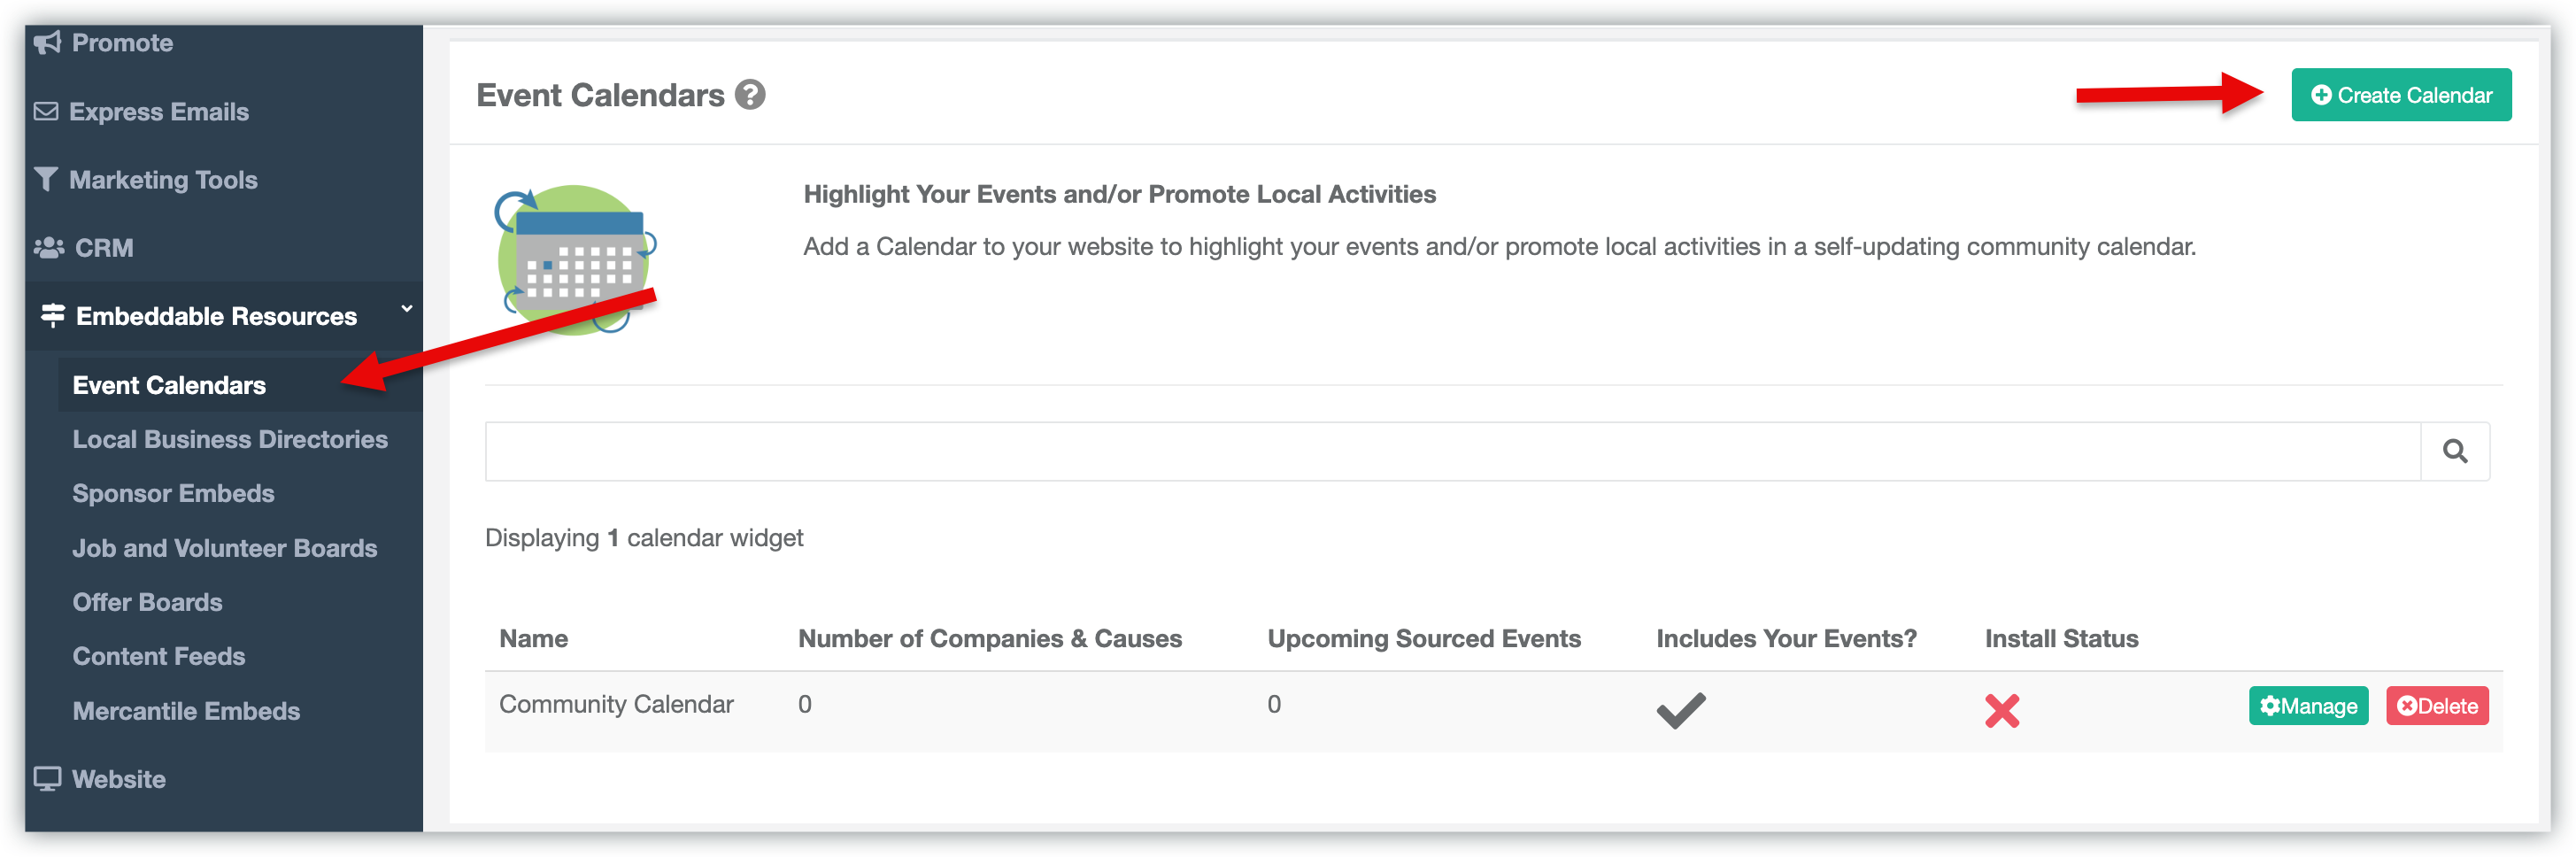Open Job and Volunteer Boards
Screen dimensions: 2576x857
click(x=225, y=548)
